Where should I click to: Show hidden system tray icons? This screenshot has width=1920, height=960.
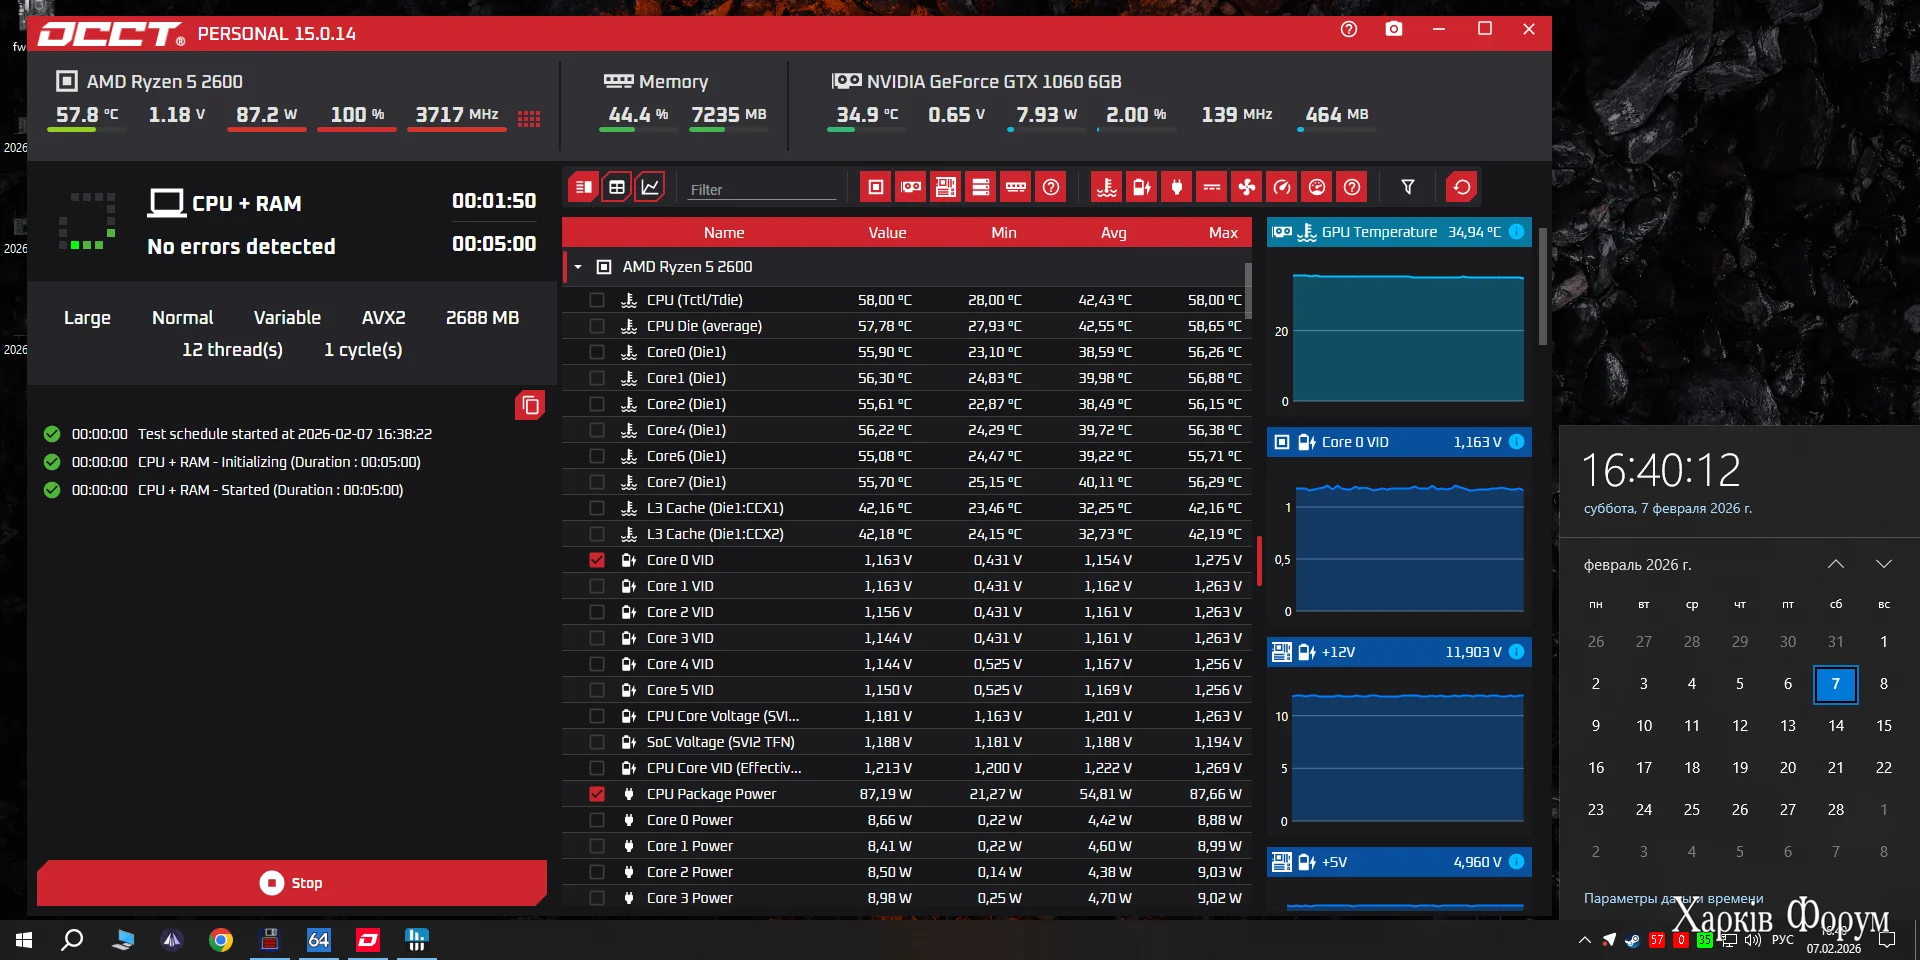point(1585,940)
